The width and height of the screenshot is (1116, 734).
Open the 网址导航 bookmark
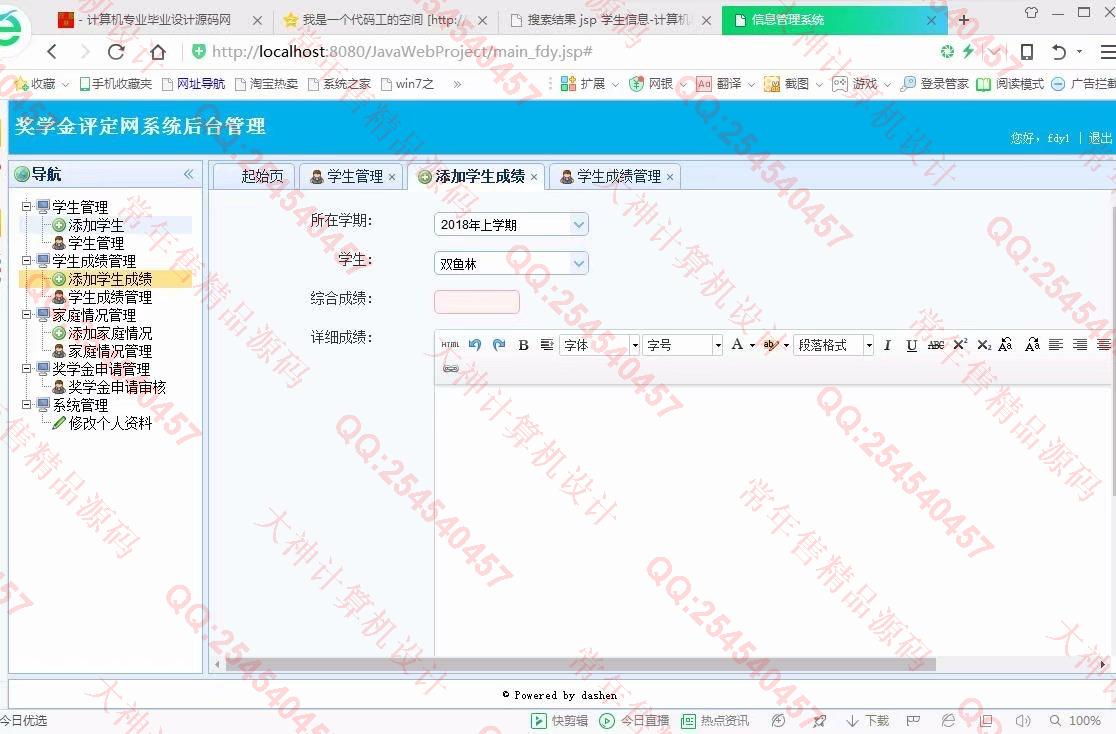[x=194, y=84]
